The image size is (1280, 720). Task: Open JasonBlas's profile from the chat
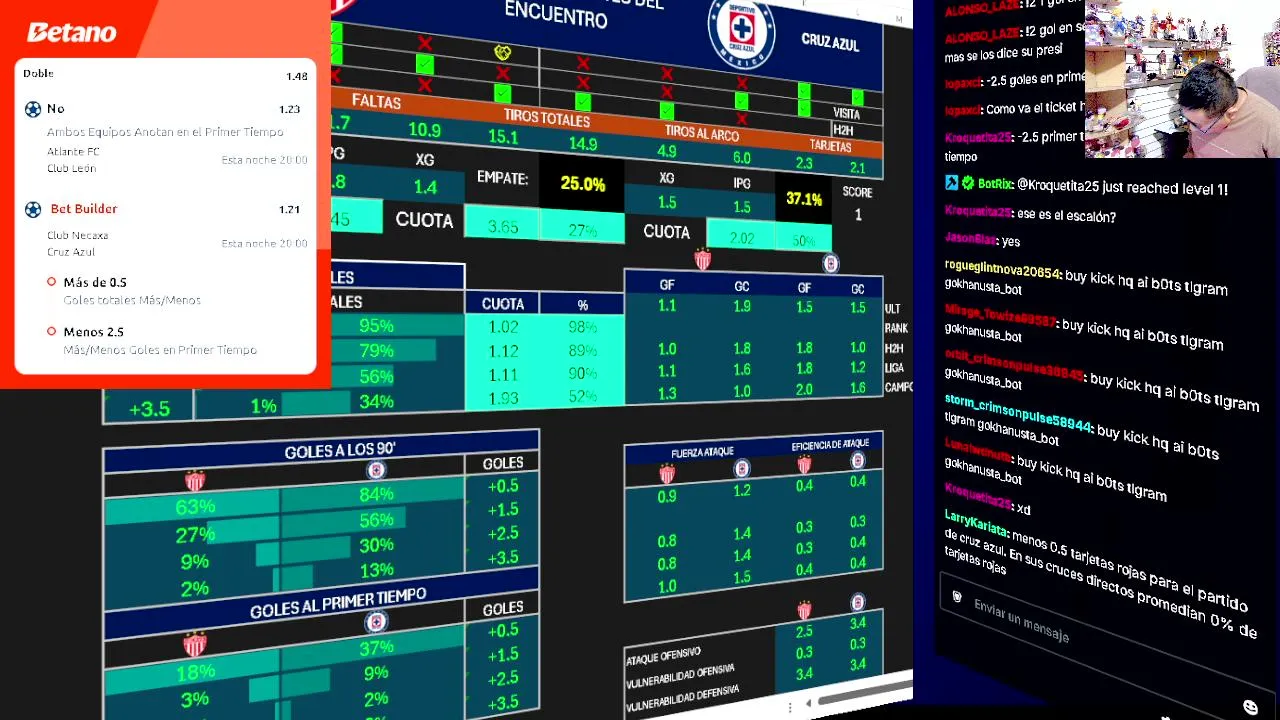coord(969,239)
